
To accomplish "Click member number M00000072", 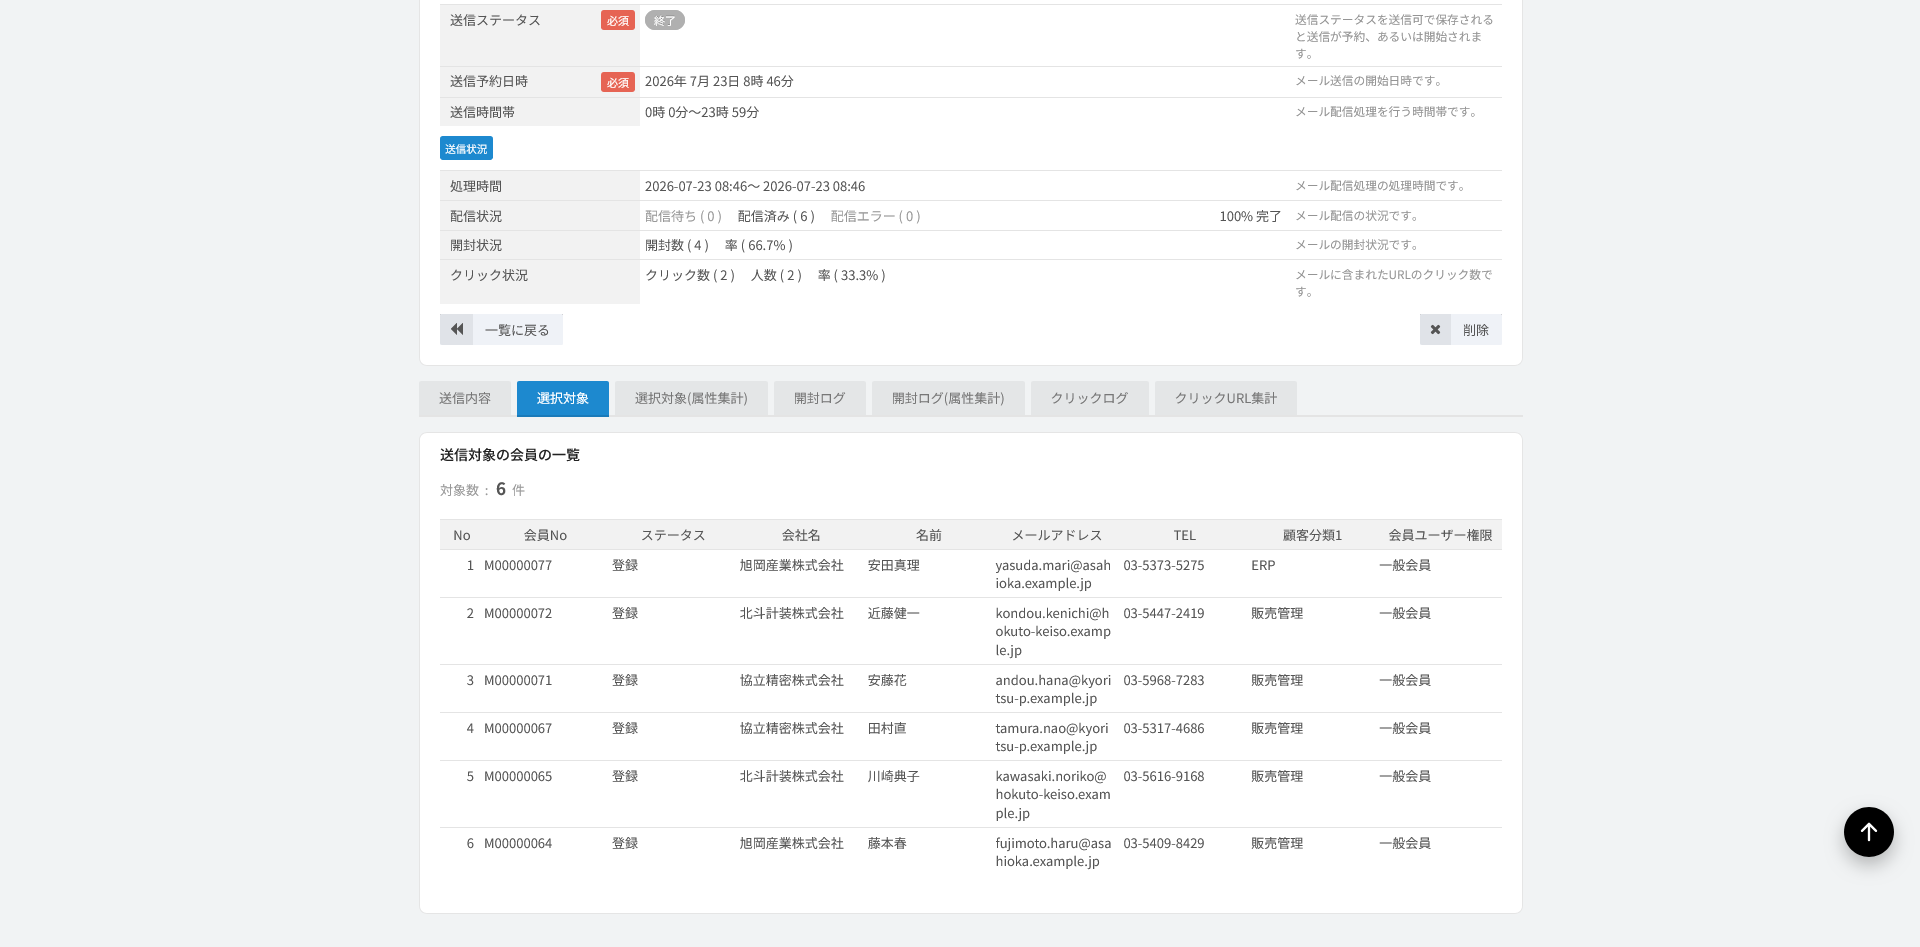I will tap(518, 613).
